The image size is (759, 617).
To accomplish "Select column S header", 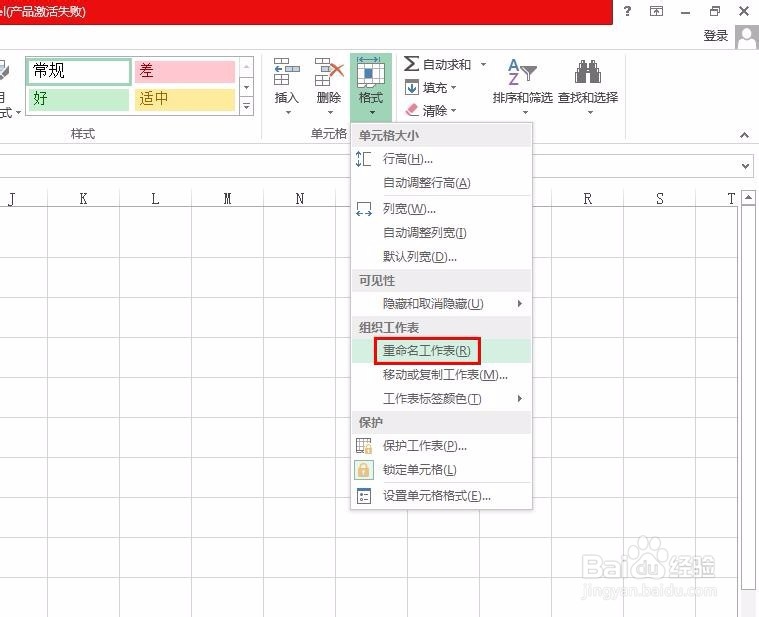I will (660, 198).
